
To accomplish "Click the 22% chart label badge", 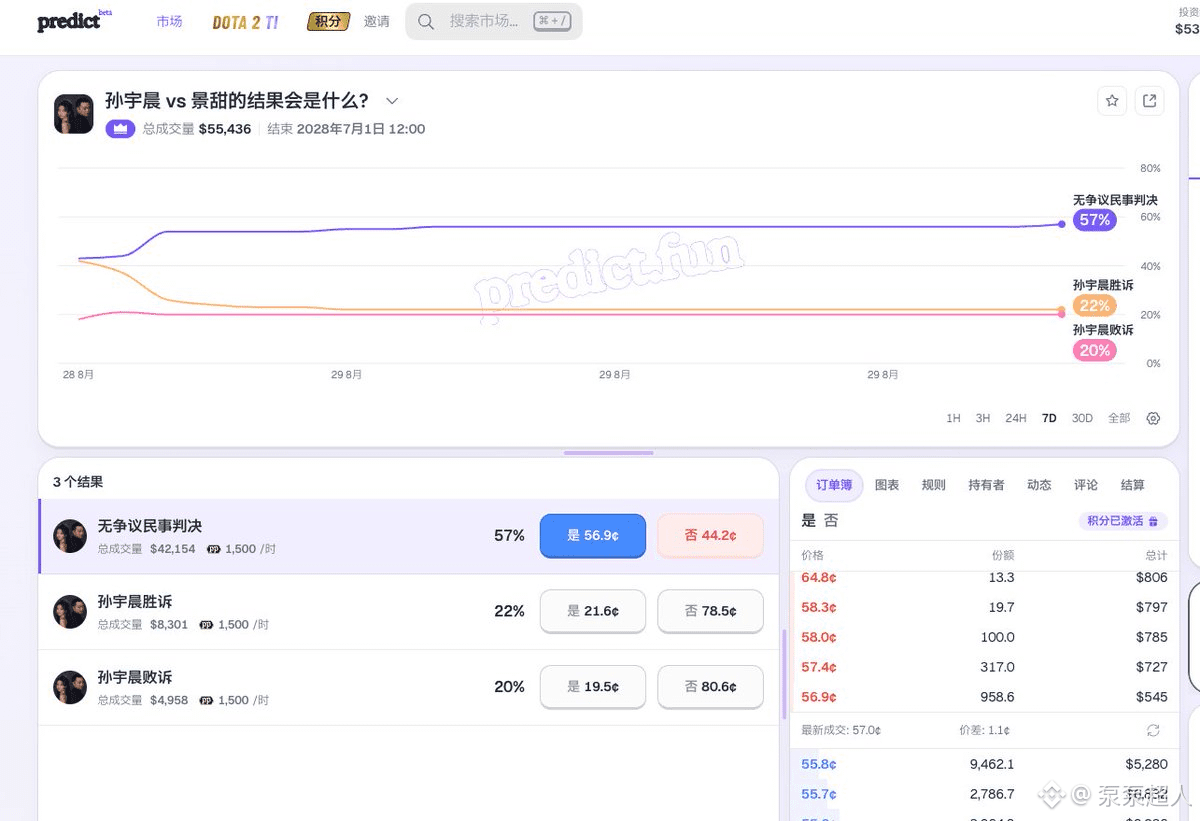I will click(1095, 306).
